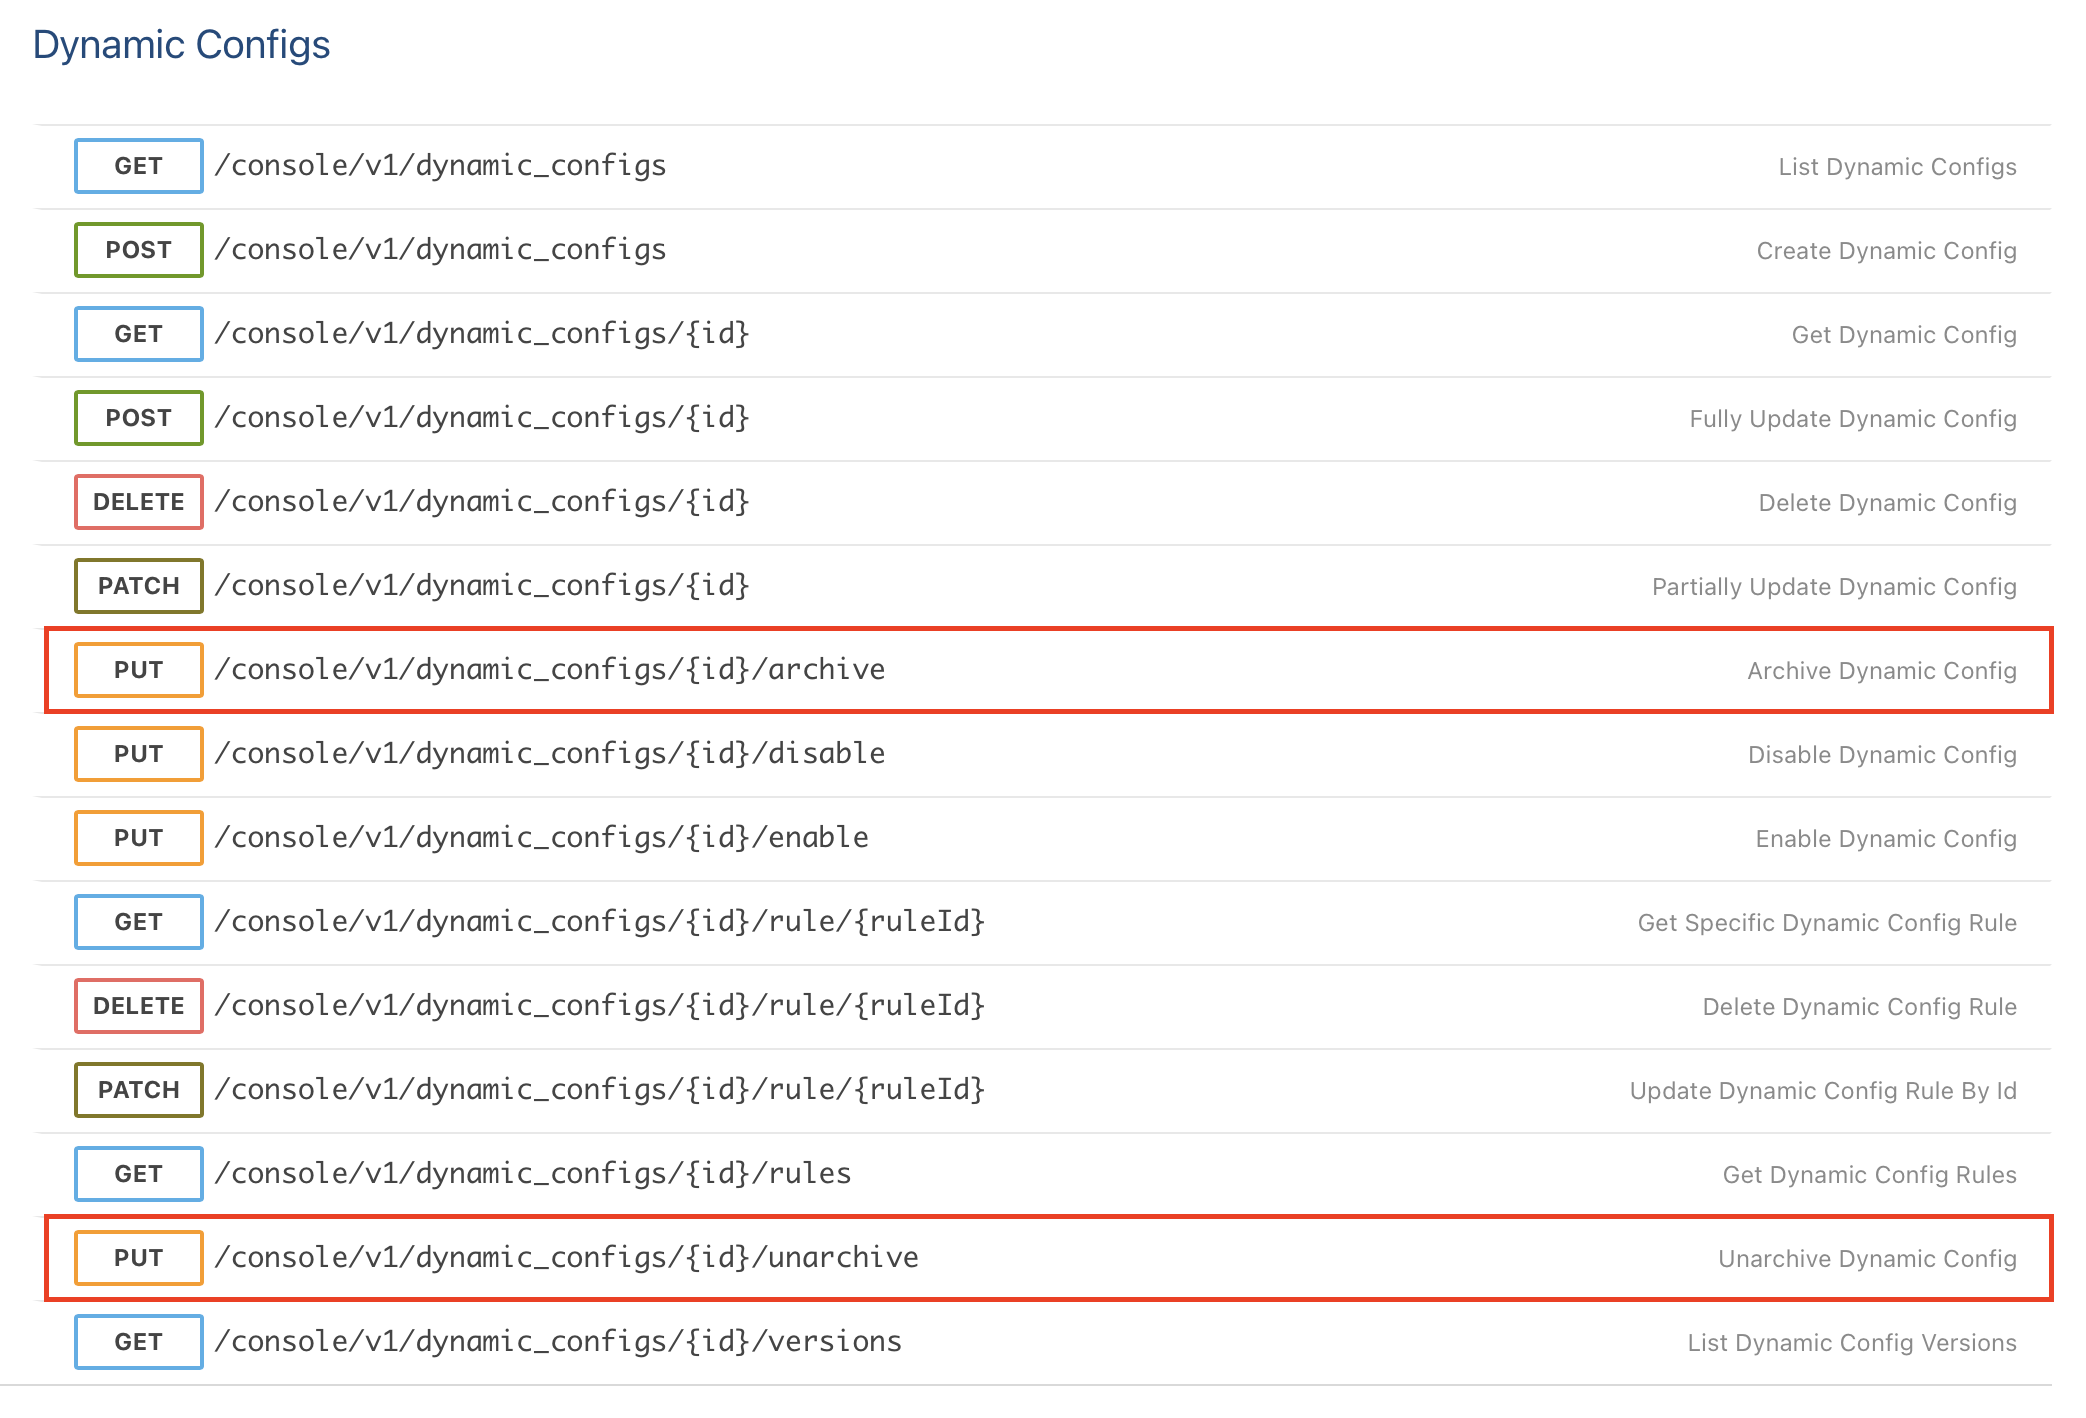Click PUT badge for Disable Dynamic Config
This screenshot has height=1418, width=2086.
pyautogui.click(x=139, y=754)
